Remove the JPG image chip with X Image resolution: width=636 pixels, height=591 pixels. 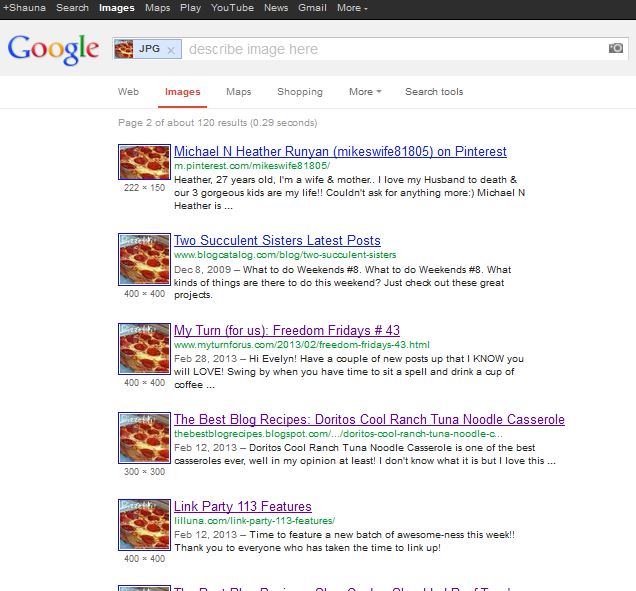(171, 50)
